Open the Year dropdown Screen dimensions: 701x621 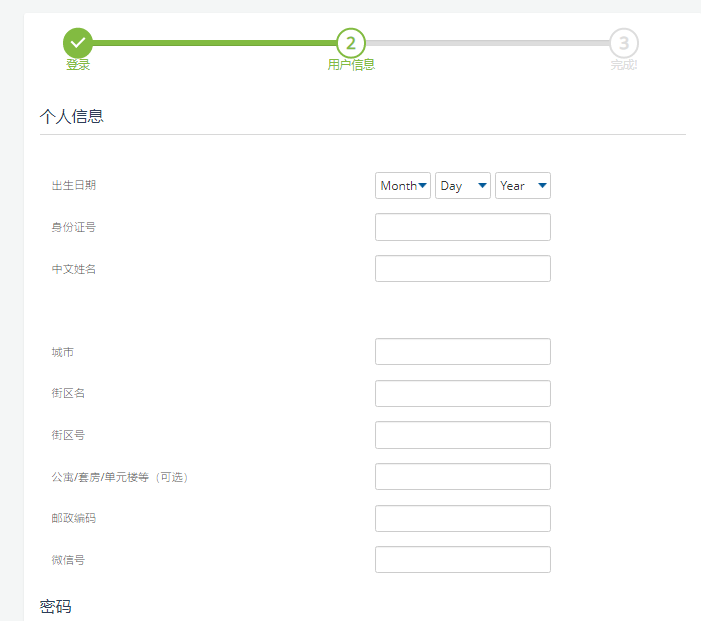523,186
